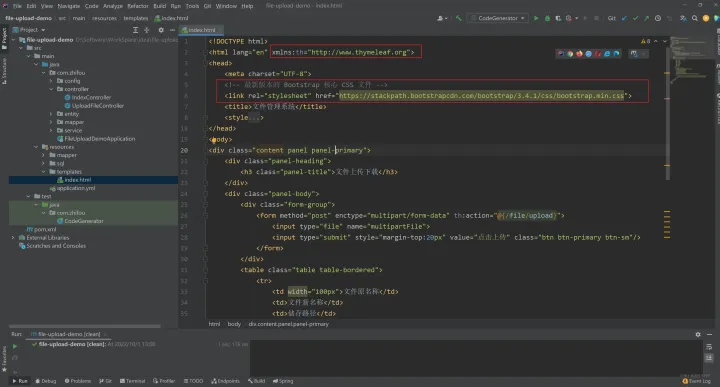The width and height of the screenshot is (720, 387).
Task: Select pom.xml in the project tree
Action: pyautogui.click(x=41, y=230)
